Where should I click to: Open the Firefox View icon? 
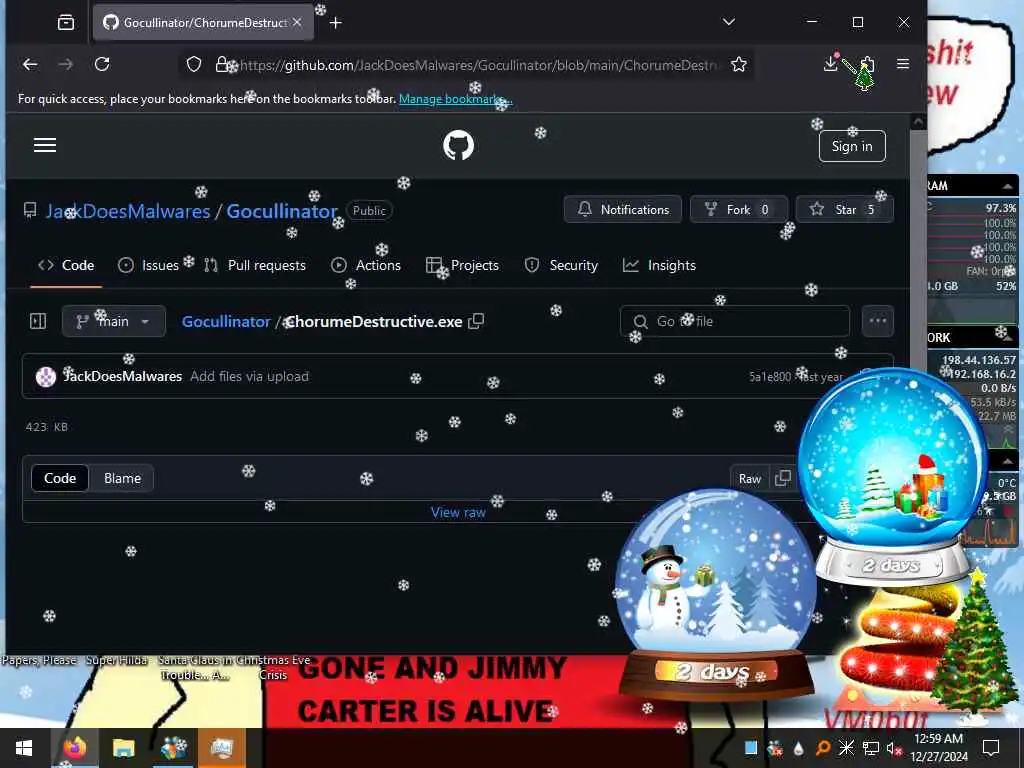pyautogui.click(x=66, y=23)
